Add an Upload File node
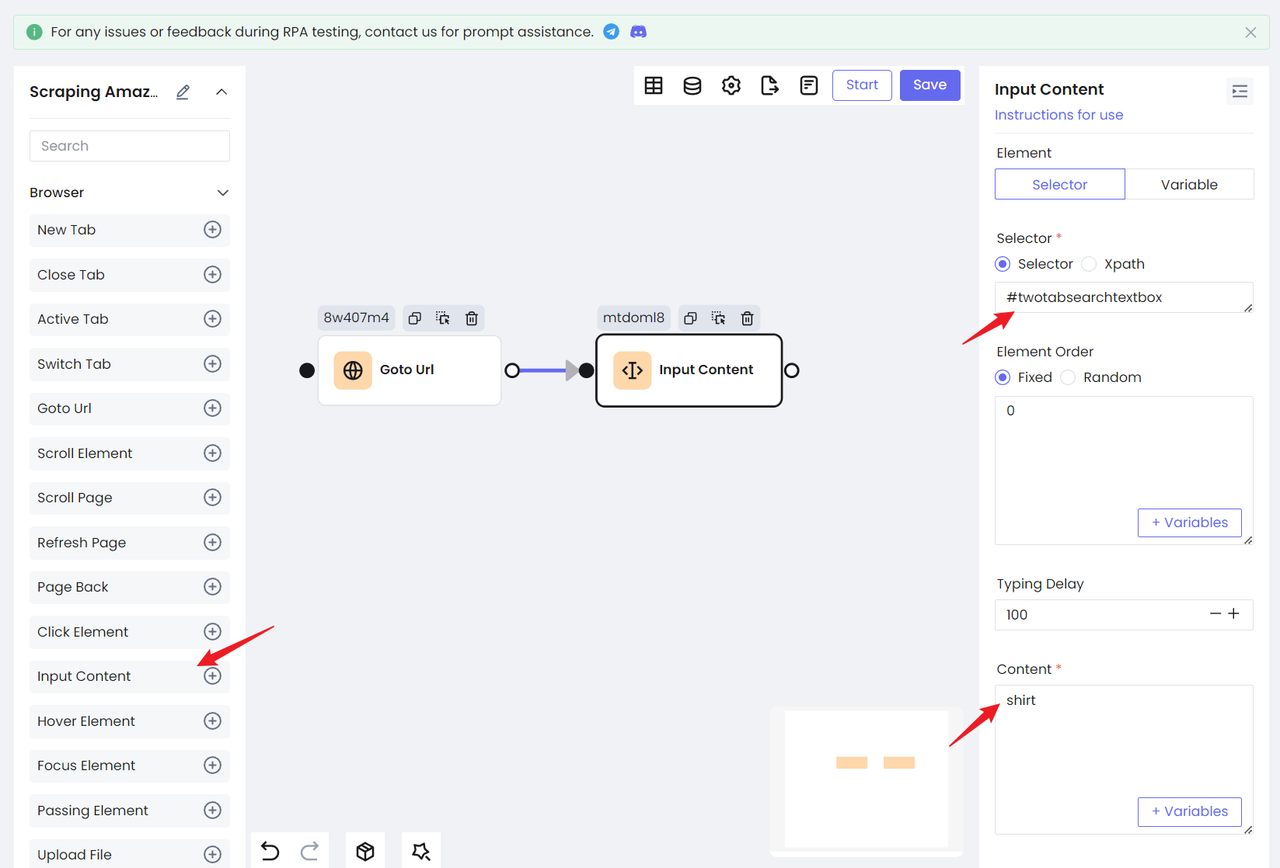The height and width of the screenshot is (868, 1280). coord(212,854)
